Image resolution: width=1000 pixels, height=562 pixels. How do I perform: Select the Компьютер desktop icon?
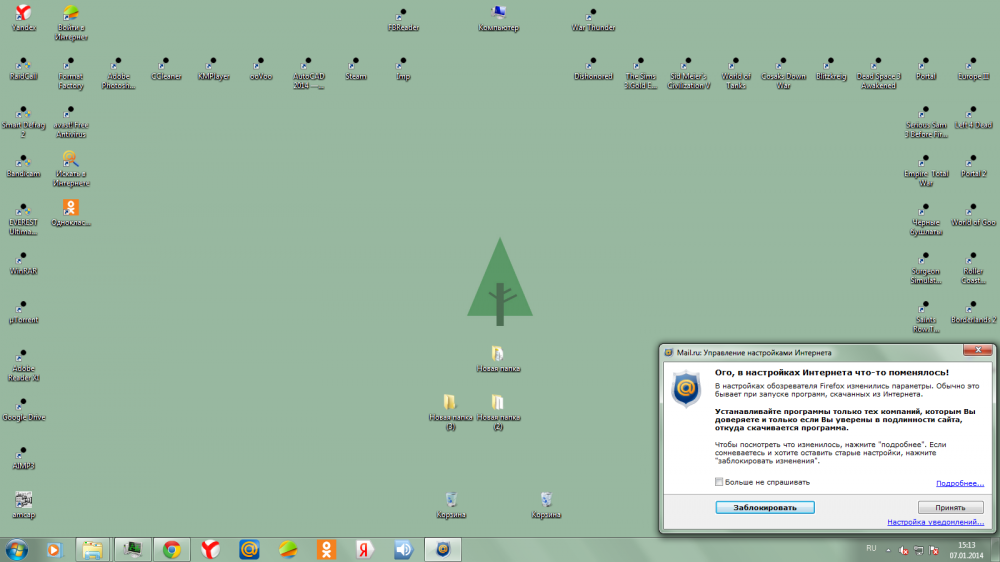(498, 18)
